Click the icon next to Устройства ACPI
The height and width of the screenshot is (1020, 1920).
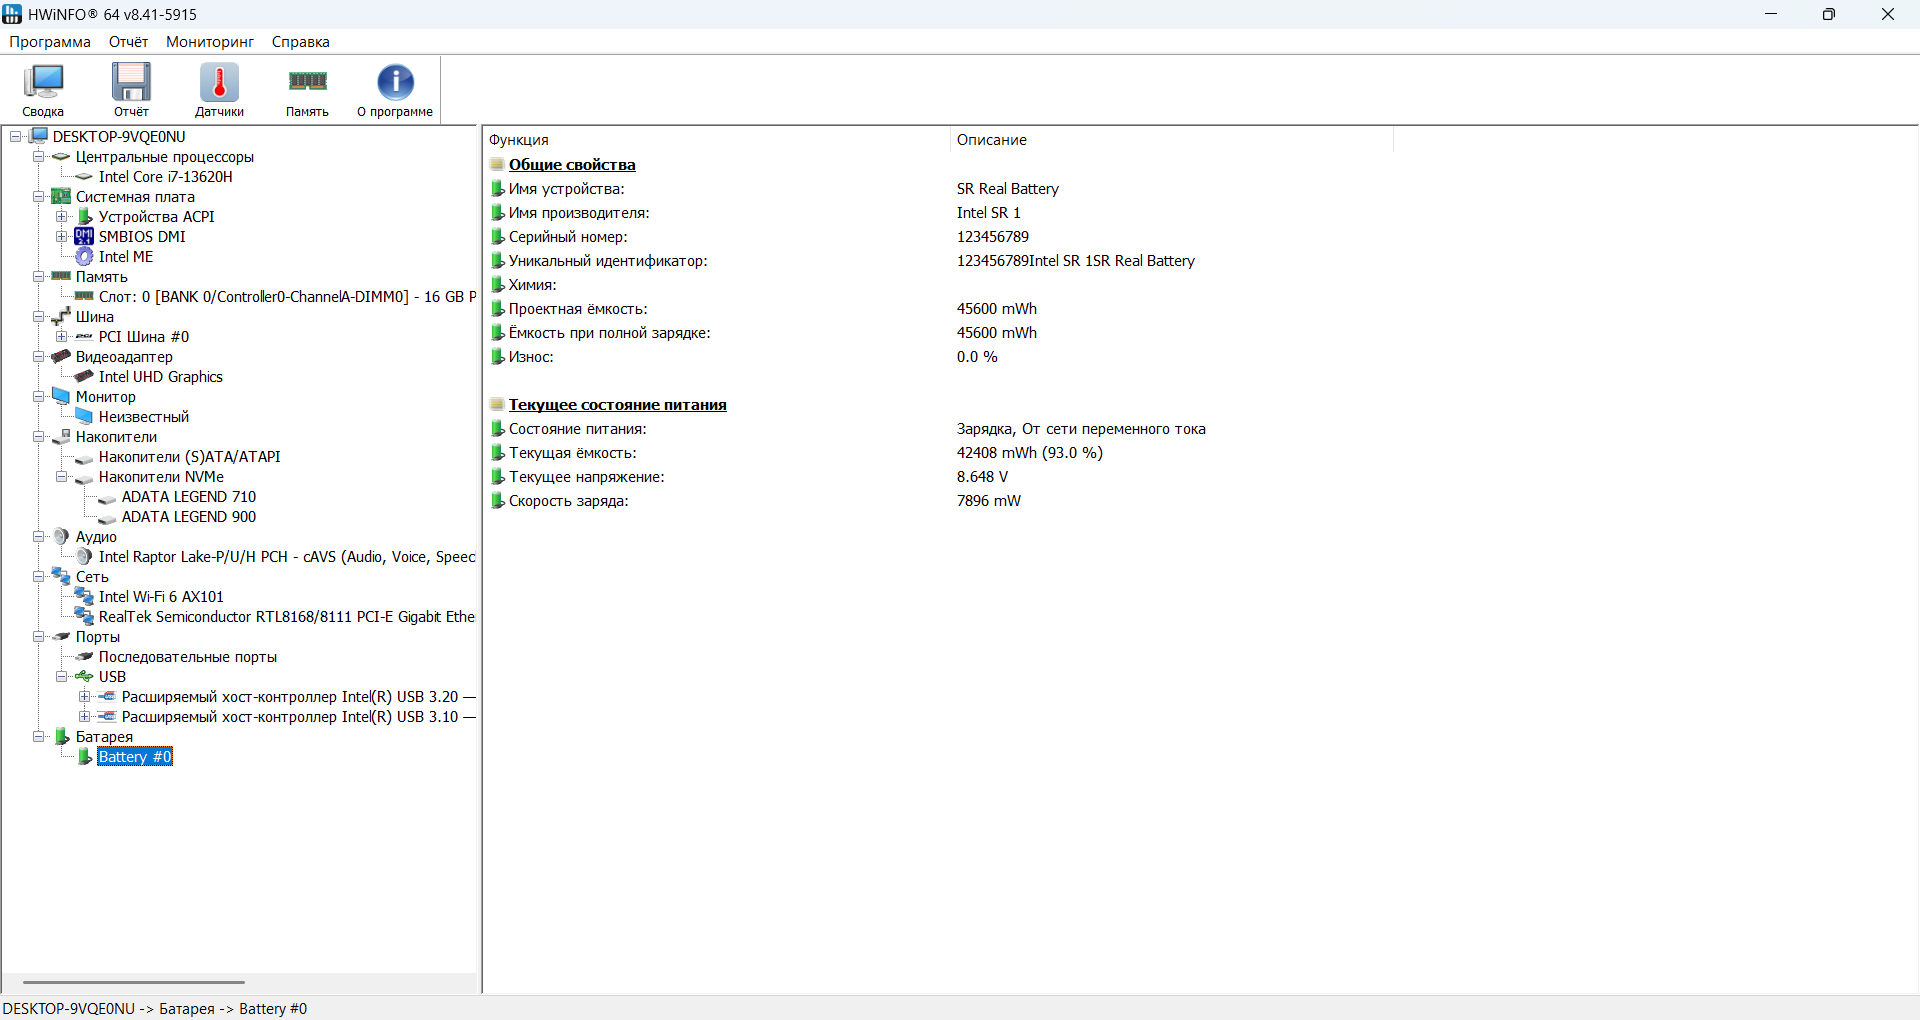(84, 217)
